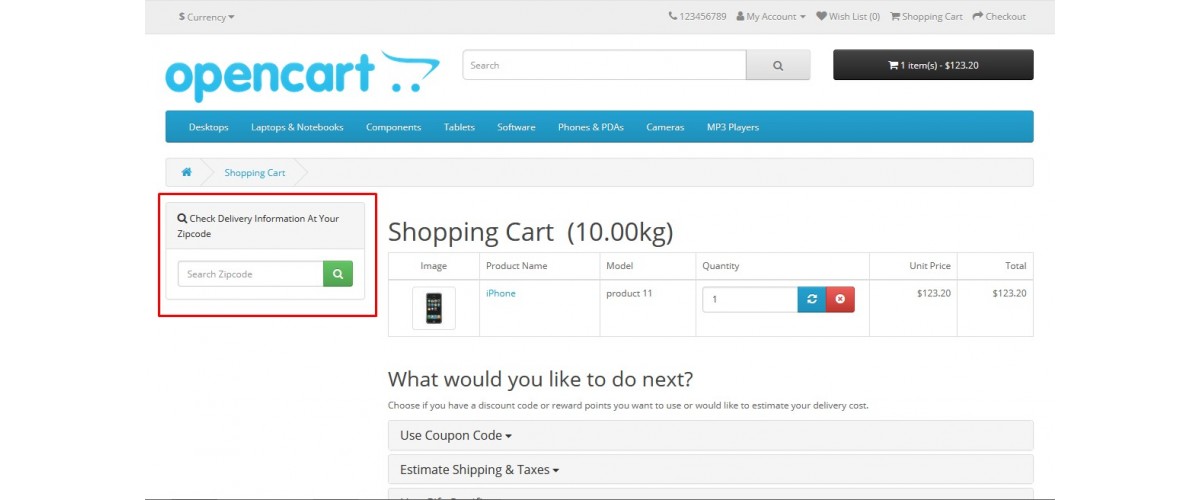Focus the iPhone quantity field
Viewport: 1200px width, 500px height.
tap(749, 299)
